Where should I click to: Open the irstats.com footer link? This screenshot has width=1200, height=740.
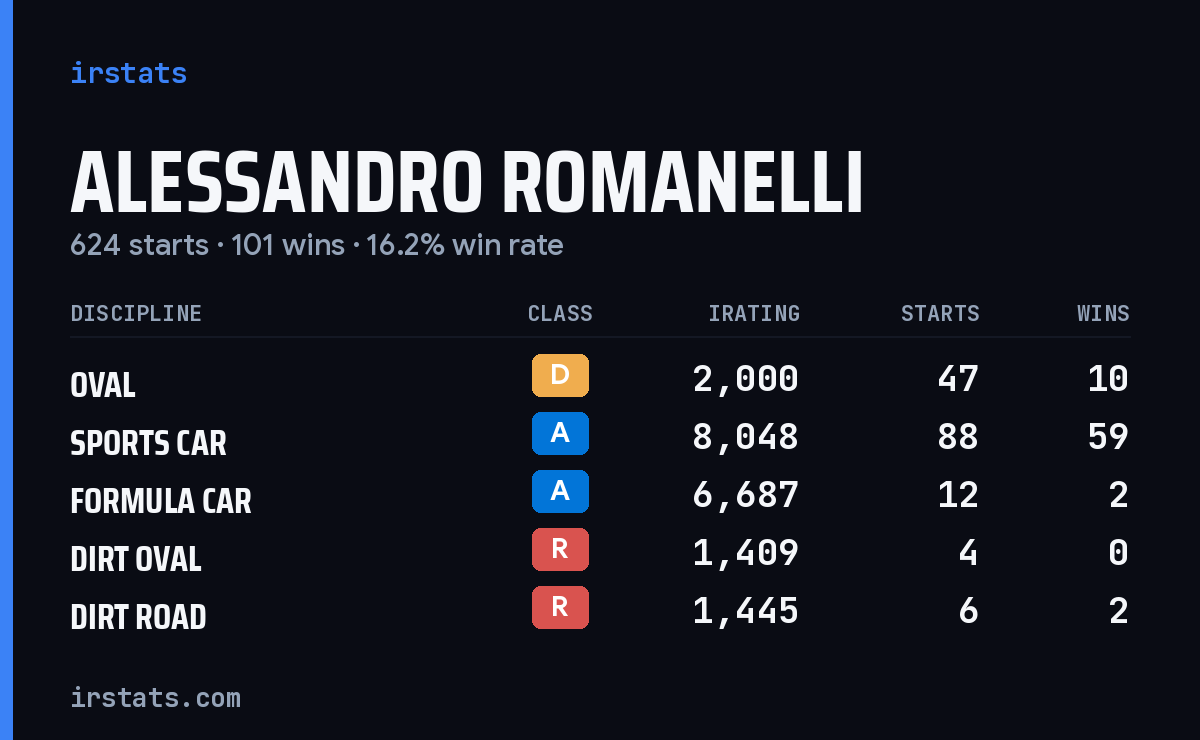155,697
